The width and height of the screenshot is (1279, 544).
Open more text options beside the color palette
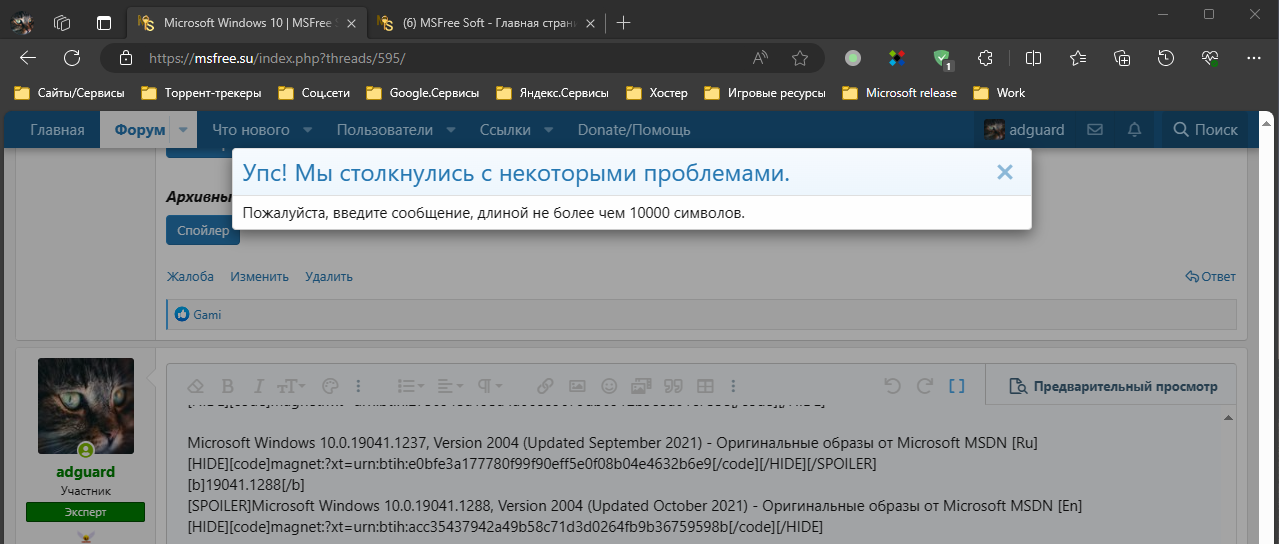[359, 386]
